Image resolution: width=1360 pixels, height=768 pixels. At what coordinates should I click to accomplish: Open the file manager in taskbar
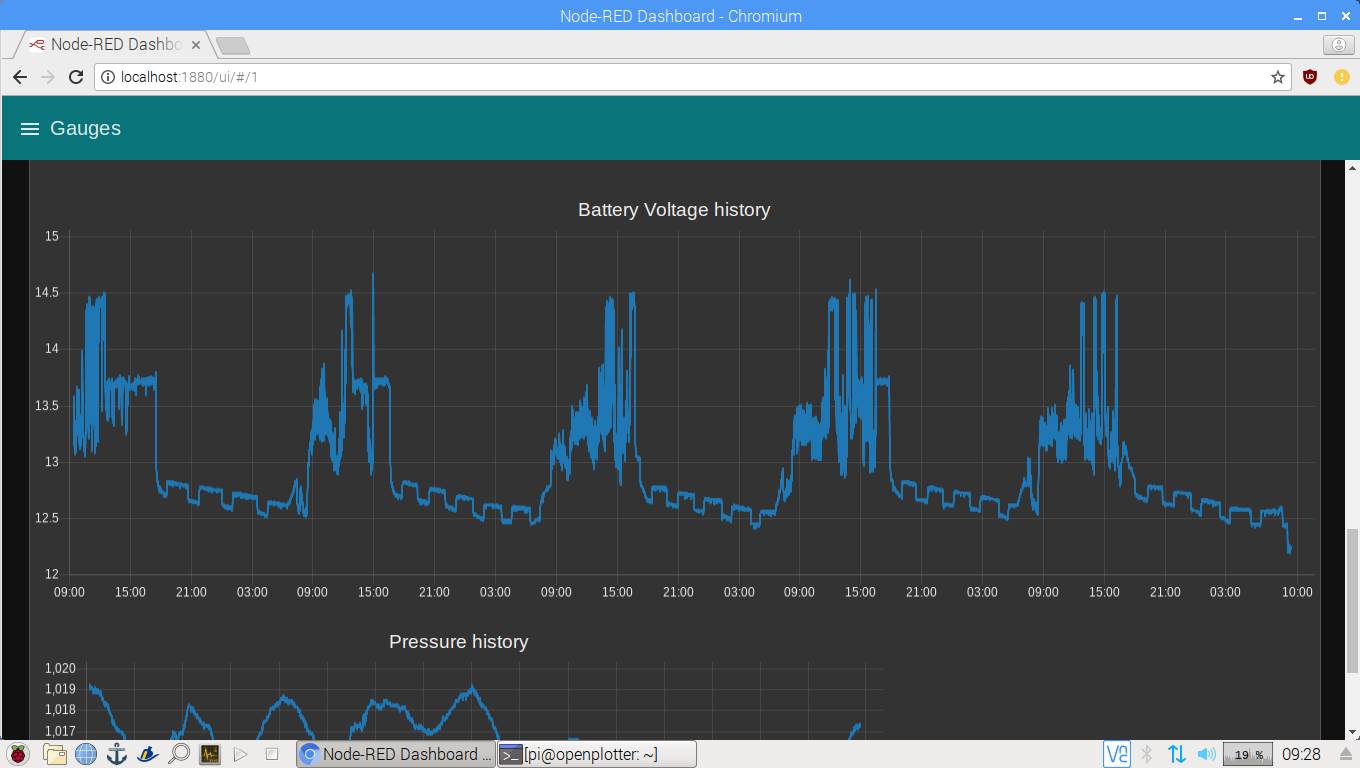(x=54, y=754)
